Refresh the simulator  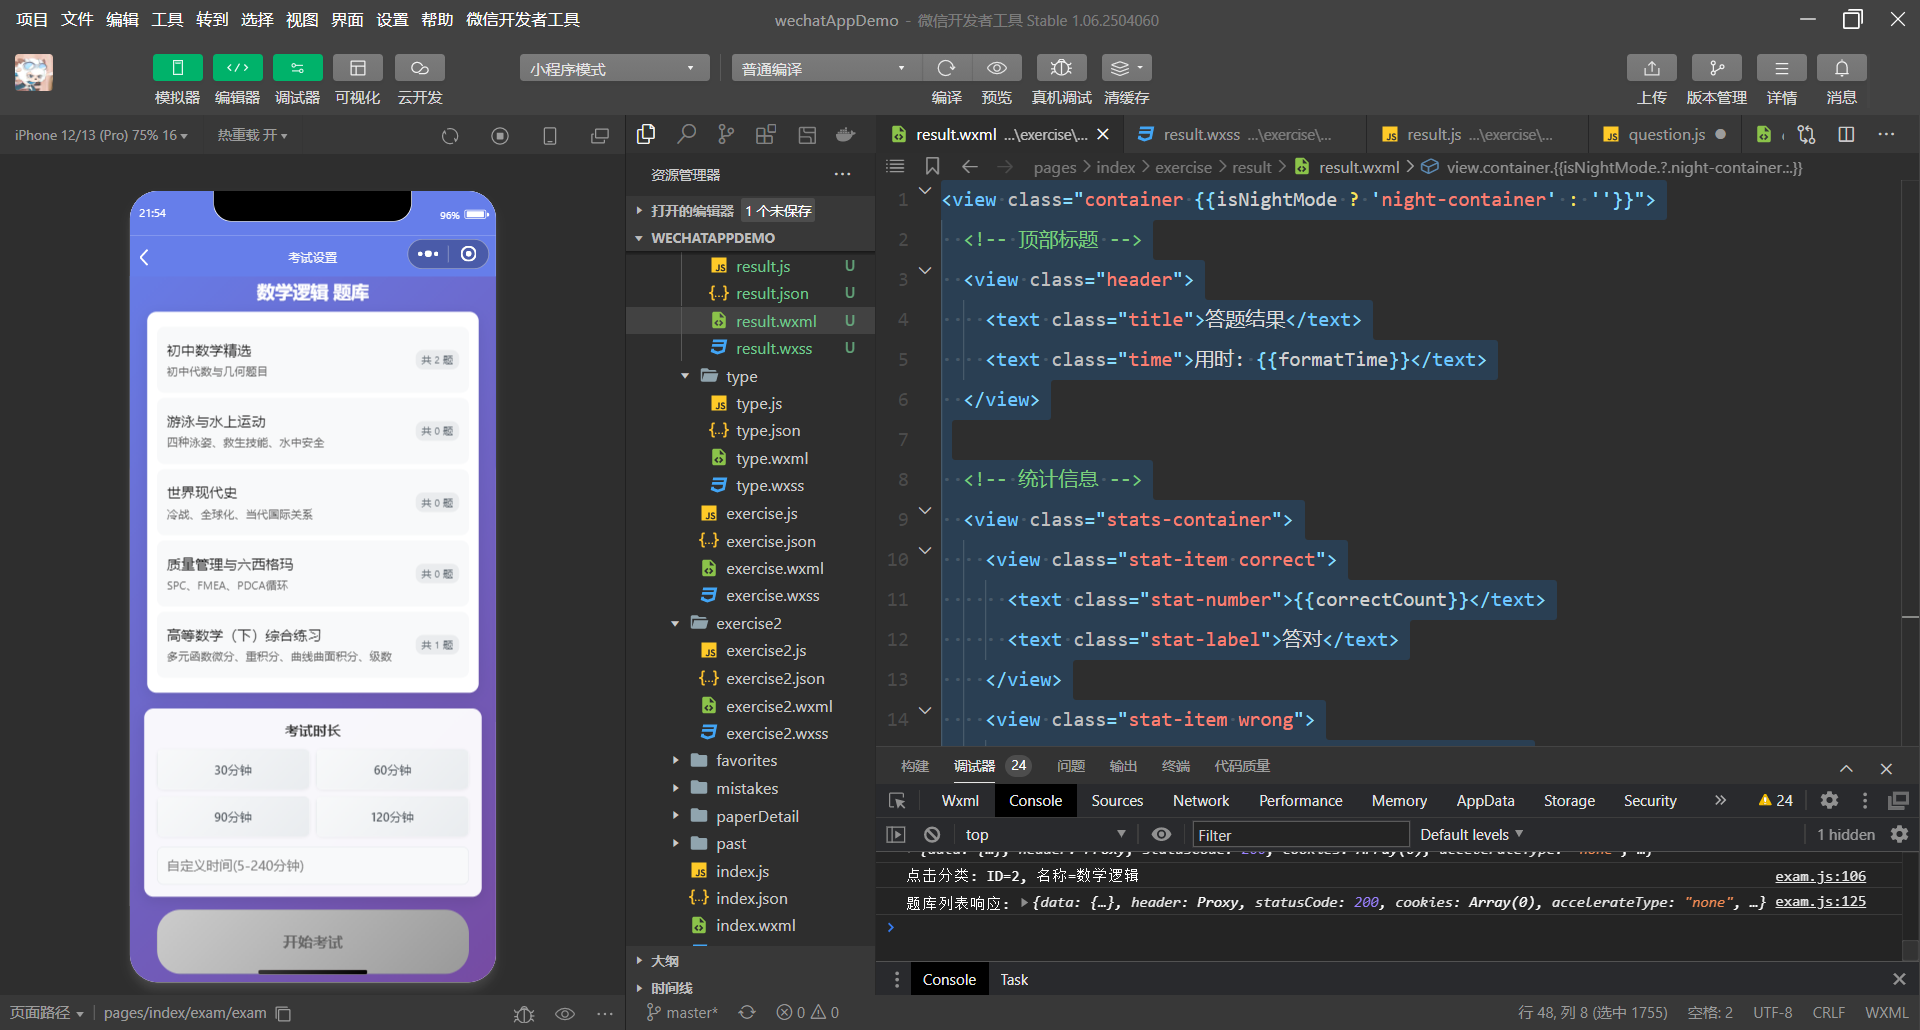[450, 136]
